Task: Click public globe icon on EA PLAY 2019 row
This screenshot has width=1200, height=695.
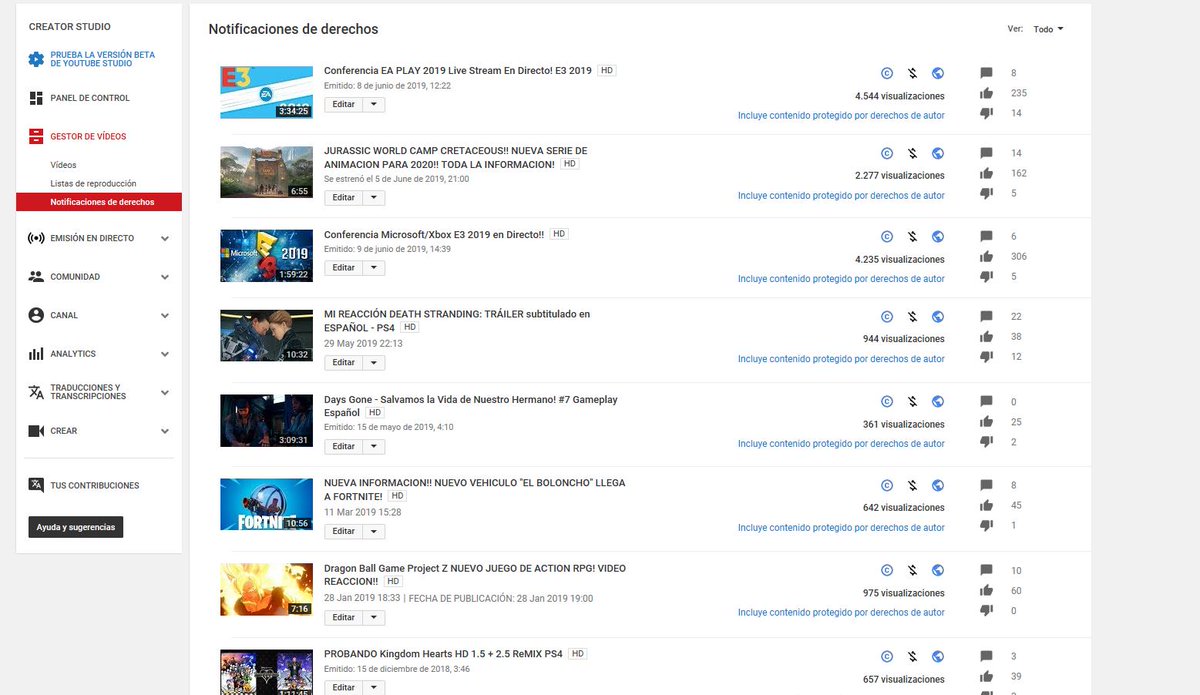Action: click(938, 73)
